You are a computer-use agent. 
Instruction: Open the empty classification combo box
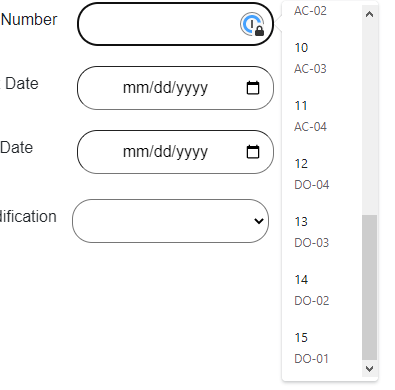[x=170, y=221]
